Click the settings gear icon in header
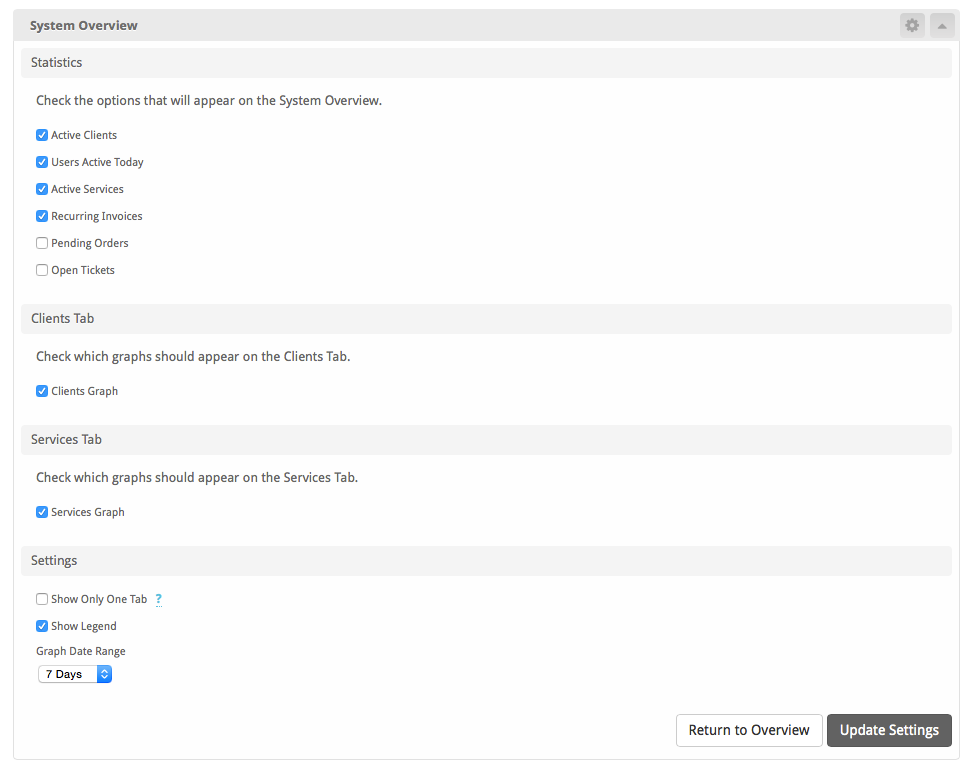Screen dimensions: 970x769 click(911, 25)
